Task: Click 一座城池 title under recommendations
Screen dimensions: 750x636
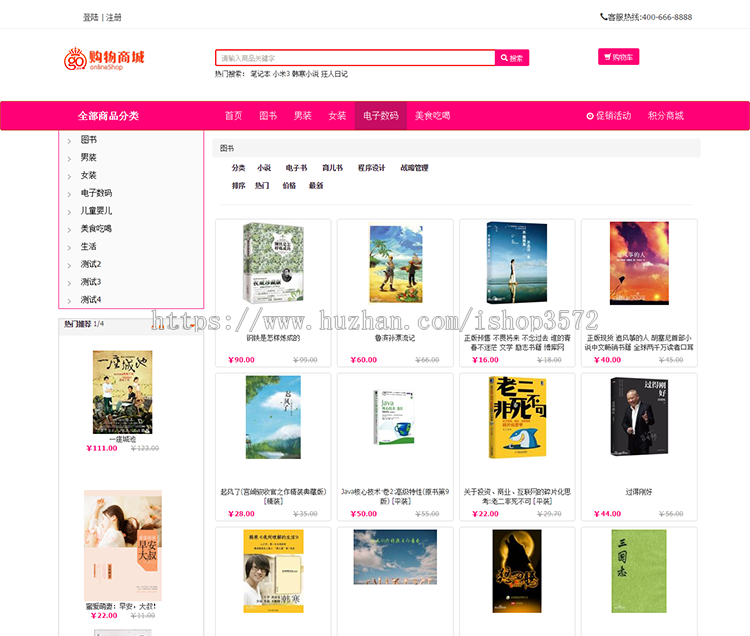Action: tap(122, 439)
